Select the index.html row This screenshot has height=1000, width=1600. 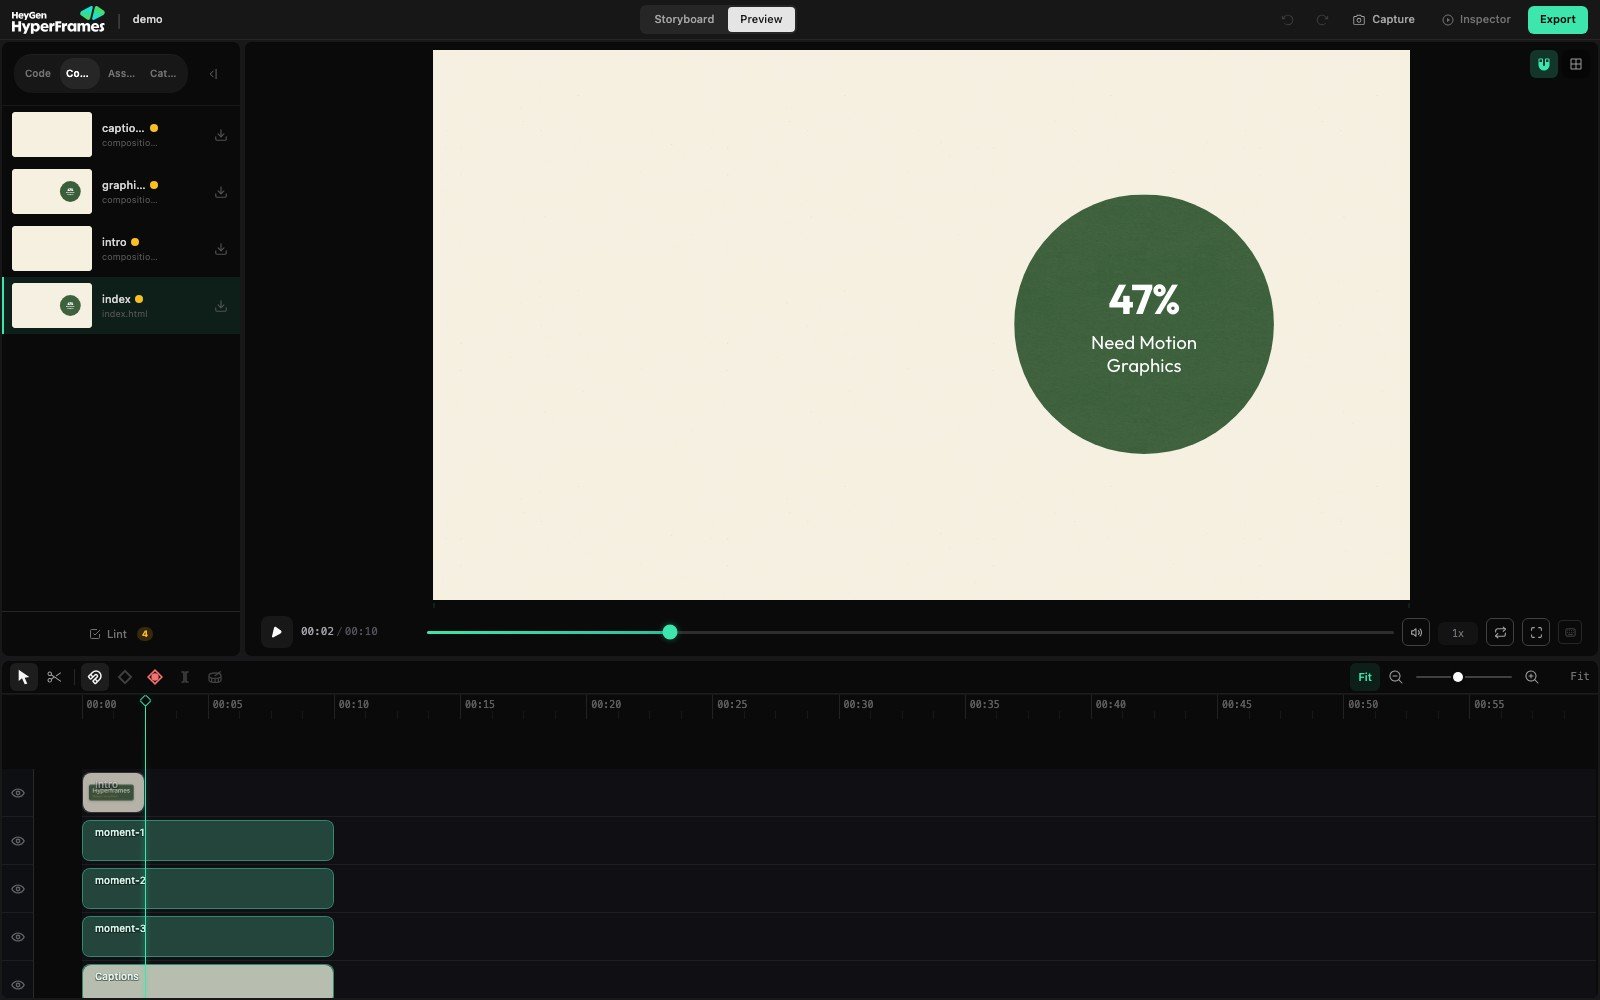121,306
